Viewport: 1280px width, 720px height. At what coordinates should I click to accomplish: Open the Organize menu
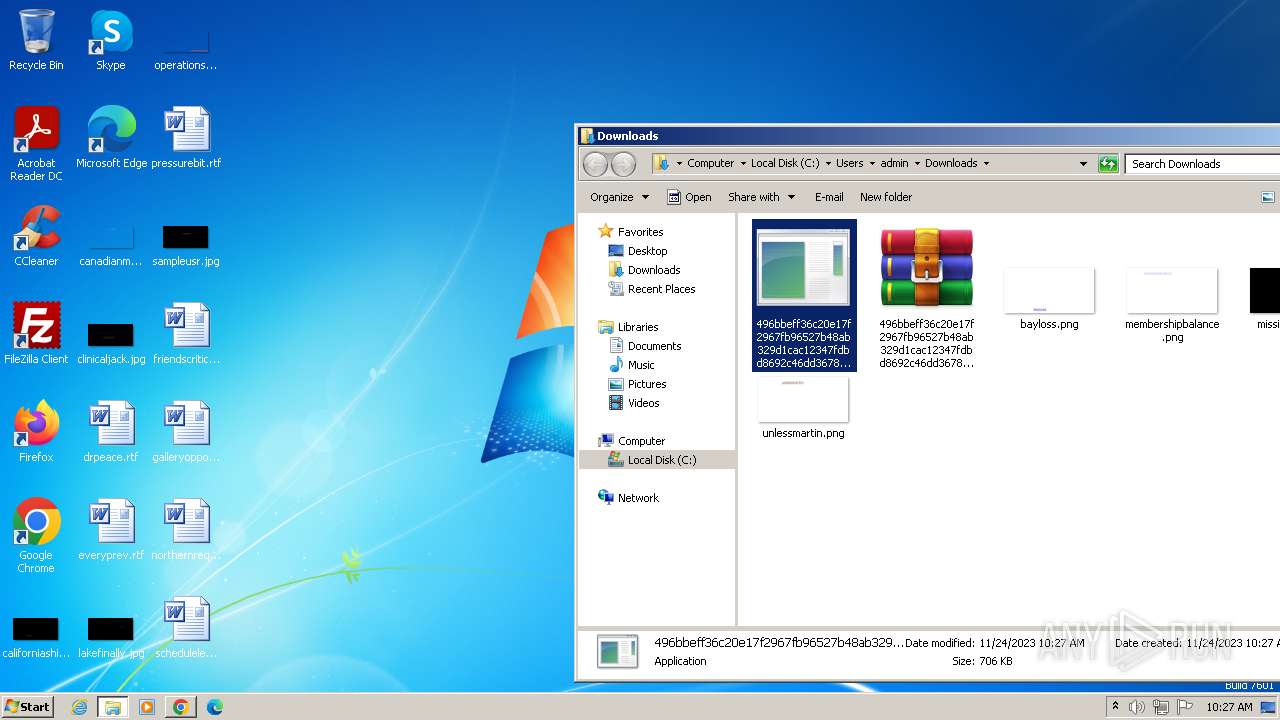619,197
